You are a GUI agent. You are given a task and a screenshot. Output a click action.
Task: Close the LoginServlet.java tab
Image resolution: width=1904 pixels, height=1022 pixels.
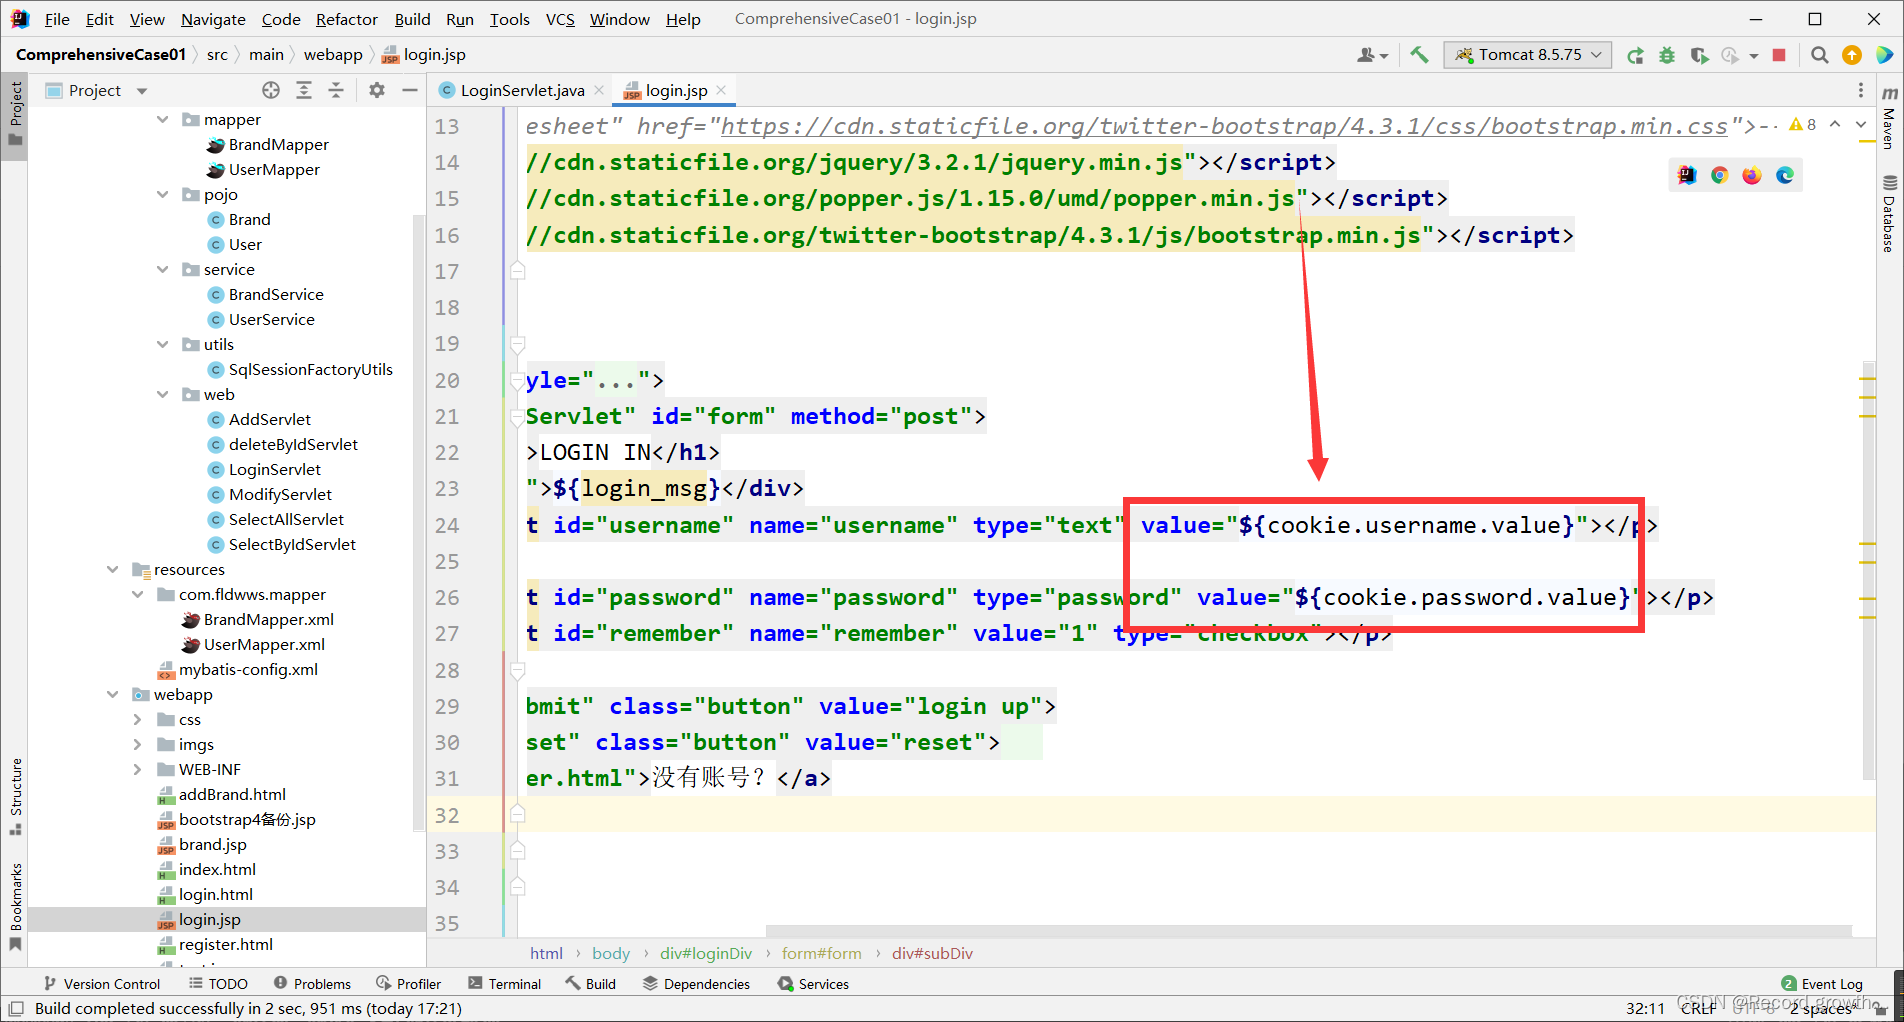pyautogui.click(x=599, y=90)
